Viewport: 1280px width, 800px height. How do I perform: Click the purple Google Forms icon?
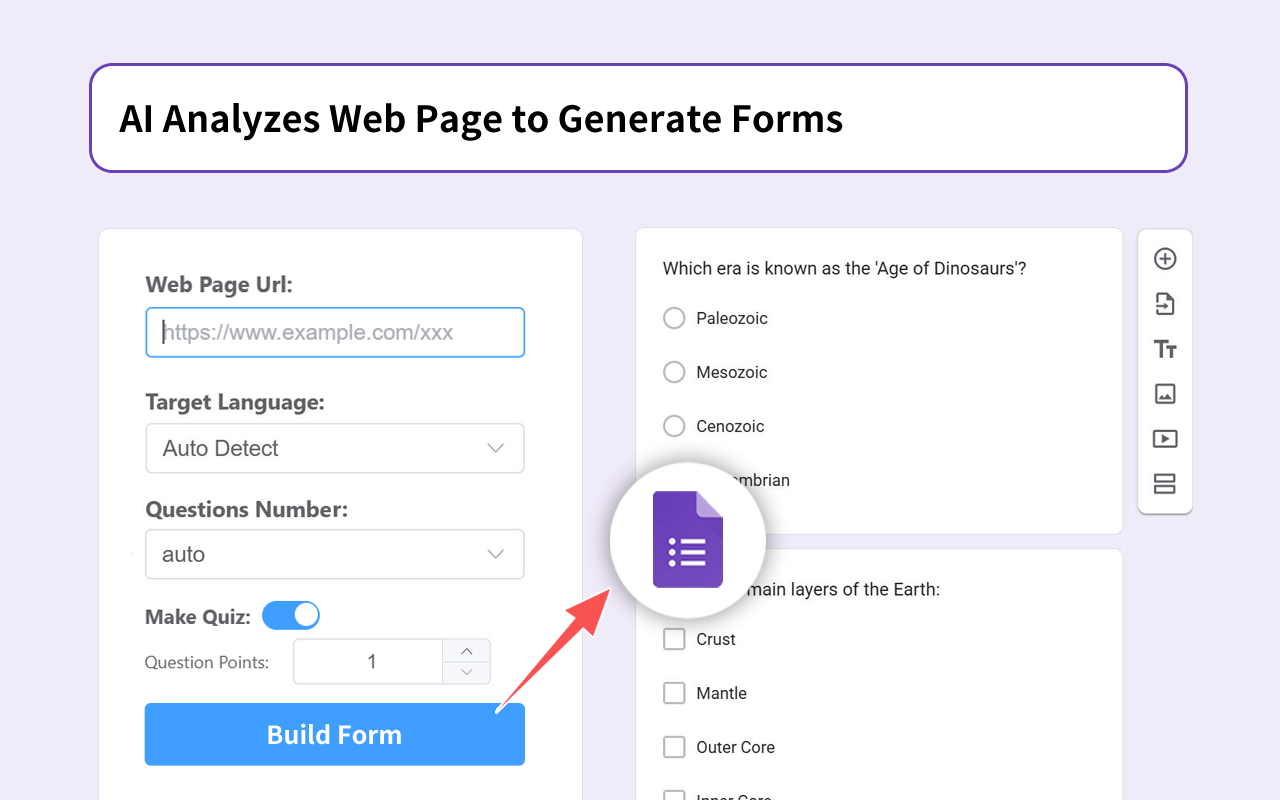click(x=688, y=540)
